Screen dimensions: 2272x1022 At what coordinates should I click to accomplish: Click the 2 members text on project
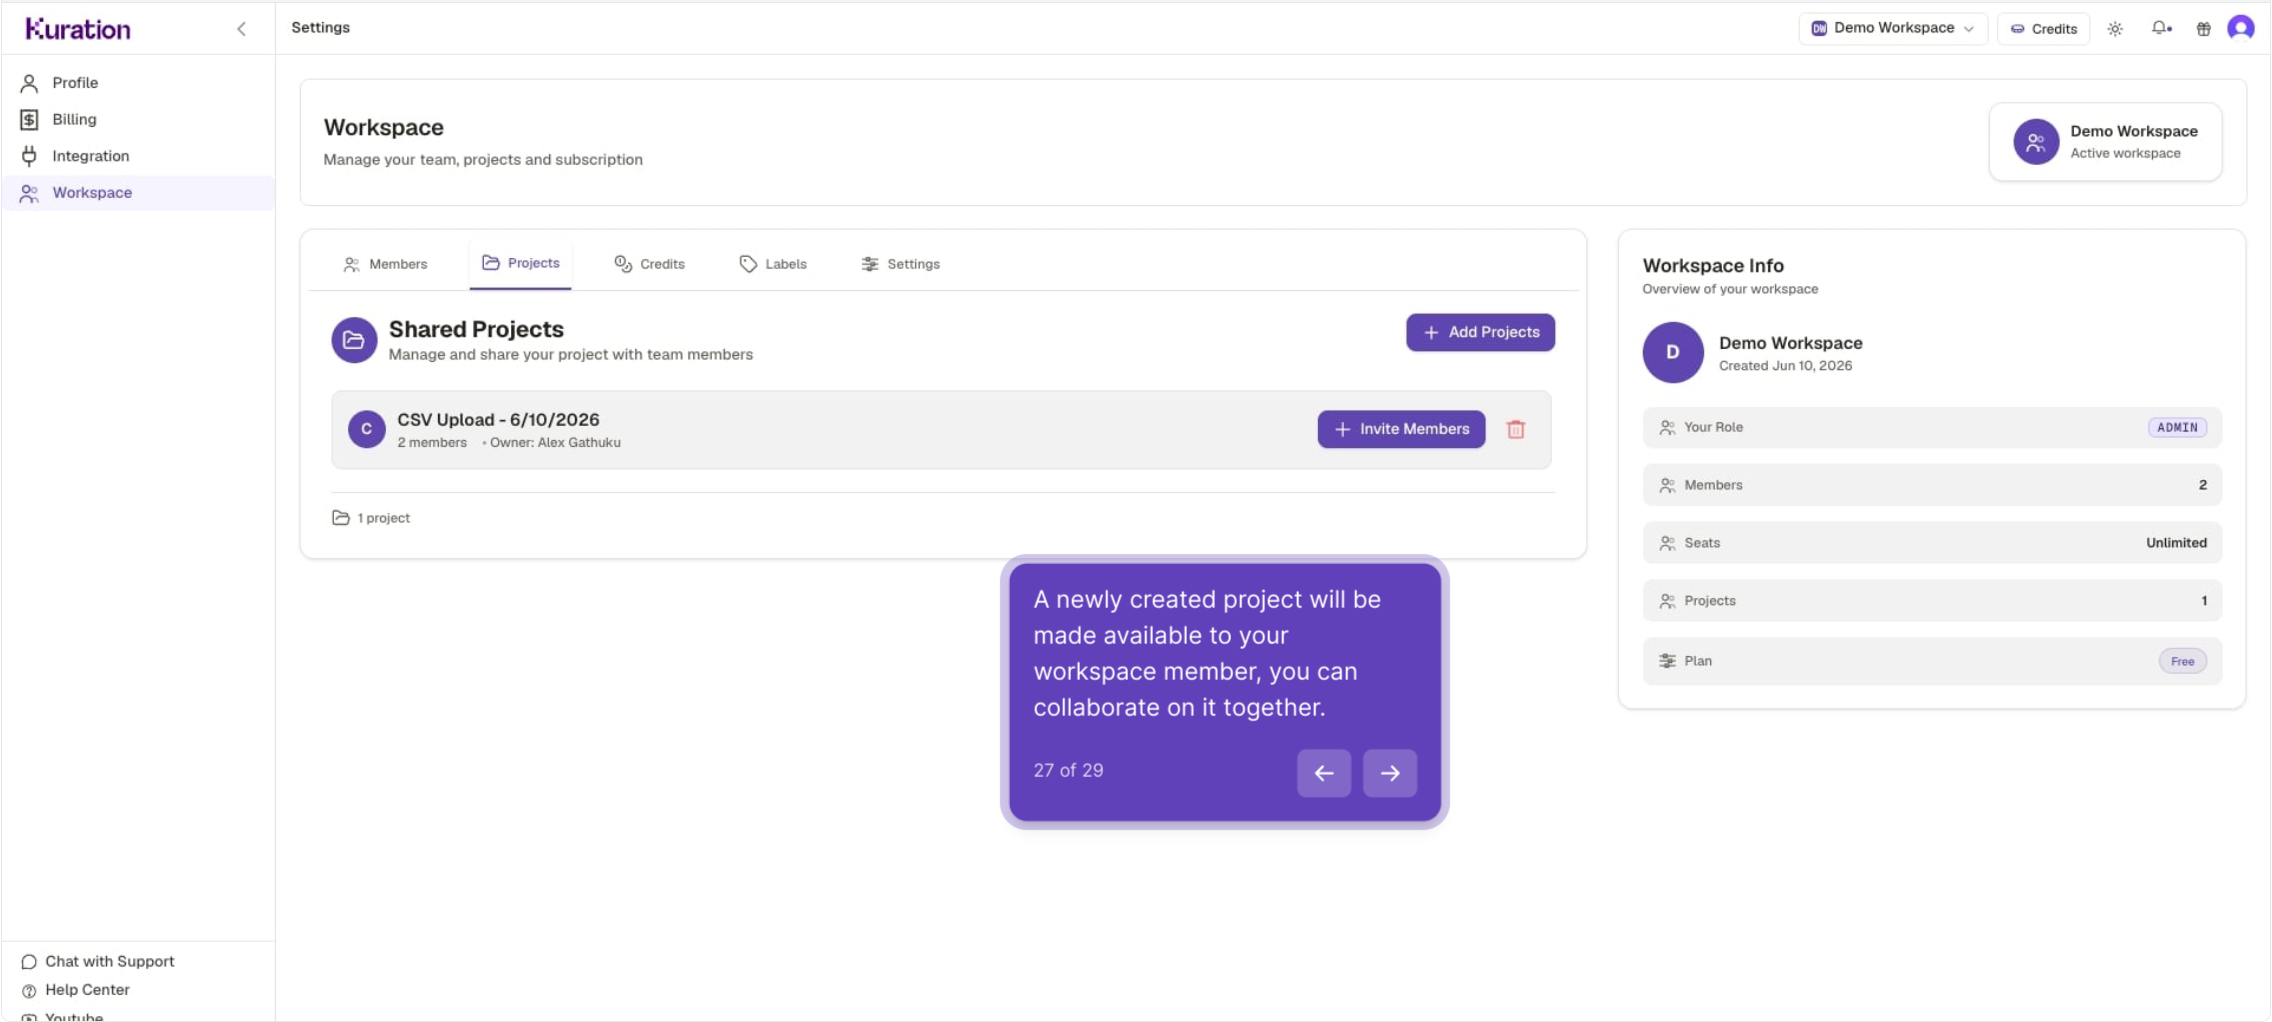click(x=432, y=443)
